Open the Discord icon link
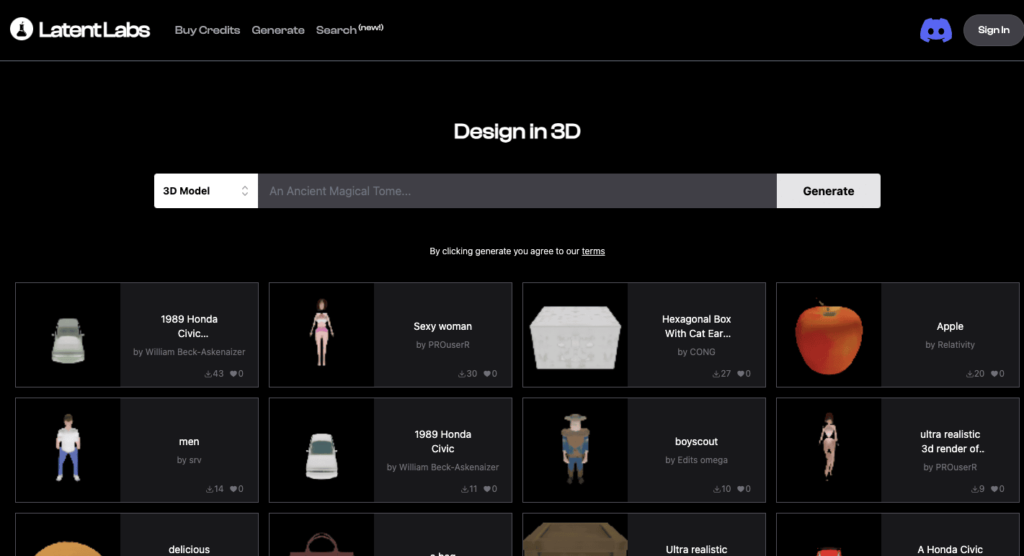This screenshot has height=556, width=1024. click(x=936, y=30)
